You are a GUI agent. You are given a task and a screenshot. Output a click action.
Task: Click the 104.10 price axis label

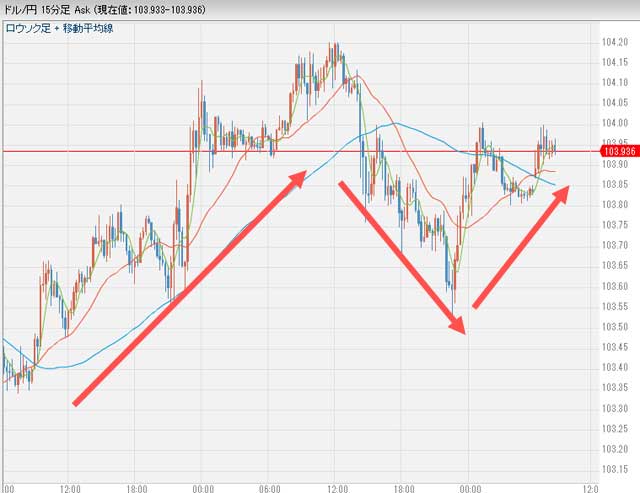pos(615,82)
